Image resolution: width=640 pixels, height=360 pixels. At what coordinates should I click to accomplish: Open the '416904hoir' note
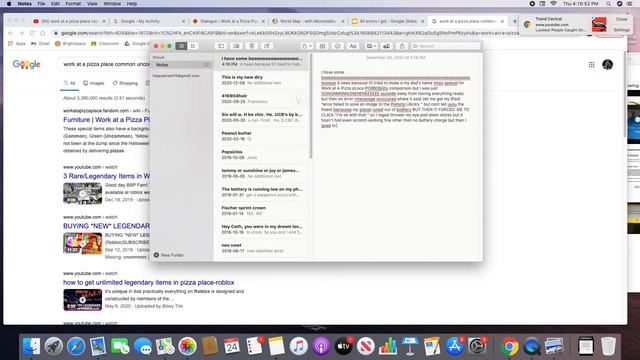point(262,99)
